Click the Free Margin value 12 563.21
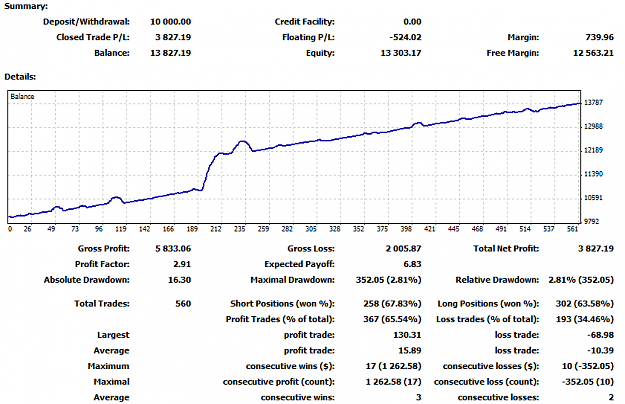This screenshot has width=625, height=404. [593, 53]
